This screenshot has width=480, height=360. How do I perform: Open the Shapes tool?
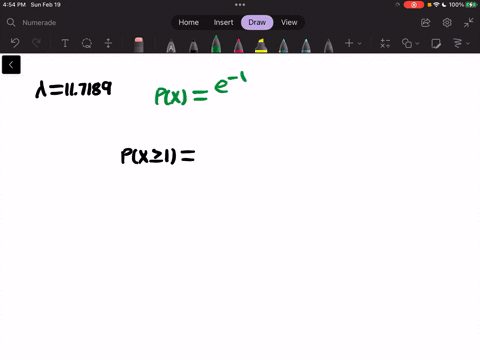tap(407, 43)
